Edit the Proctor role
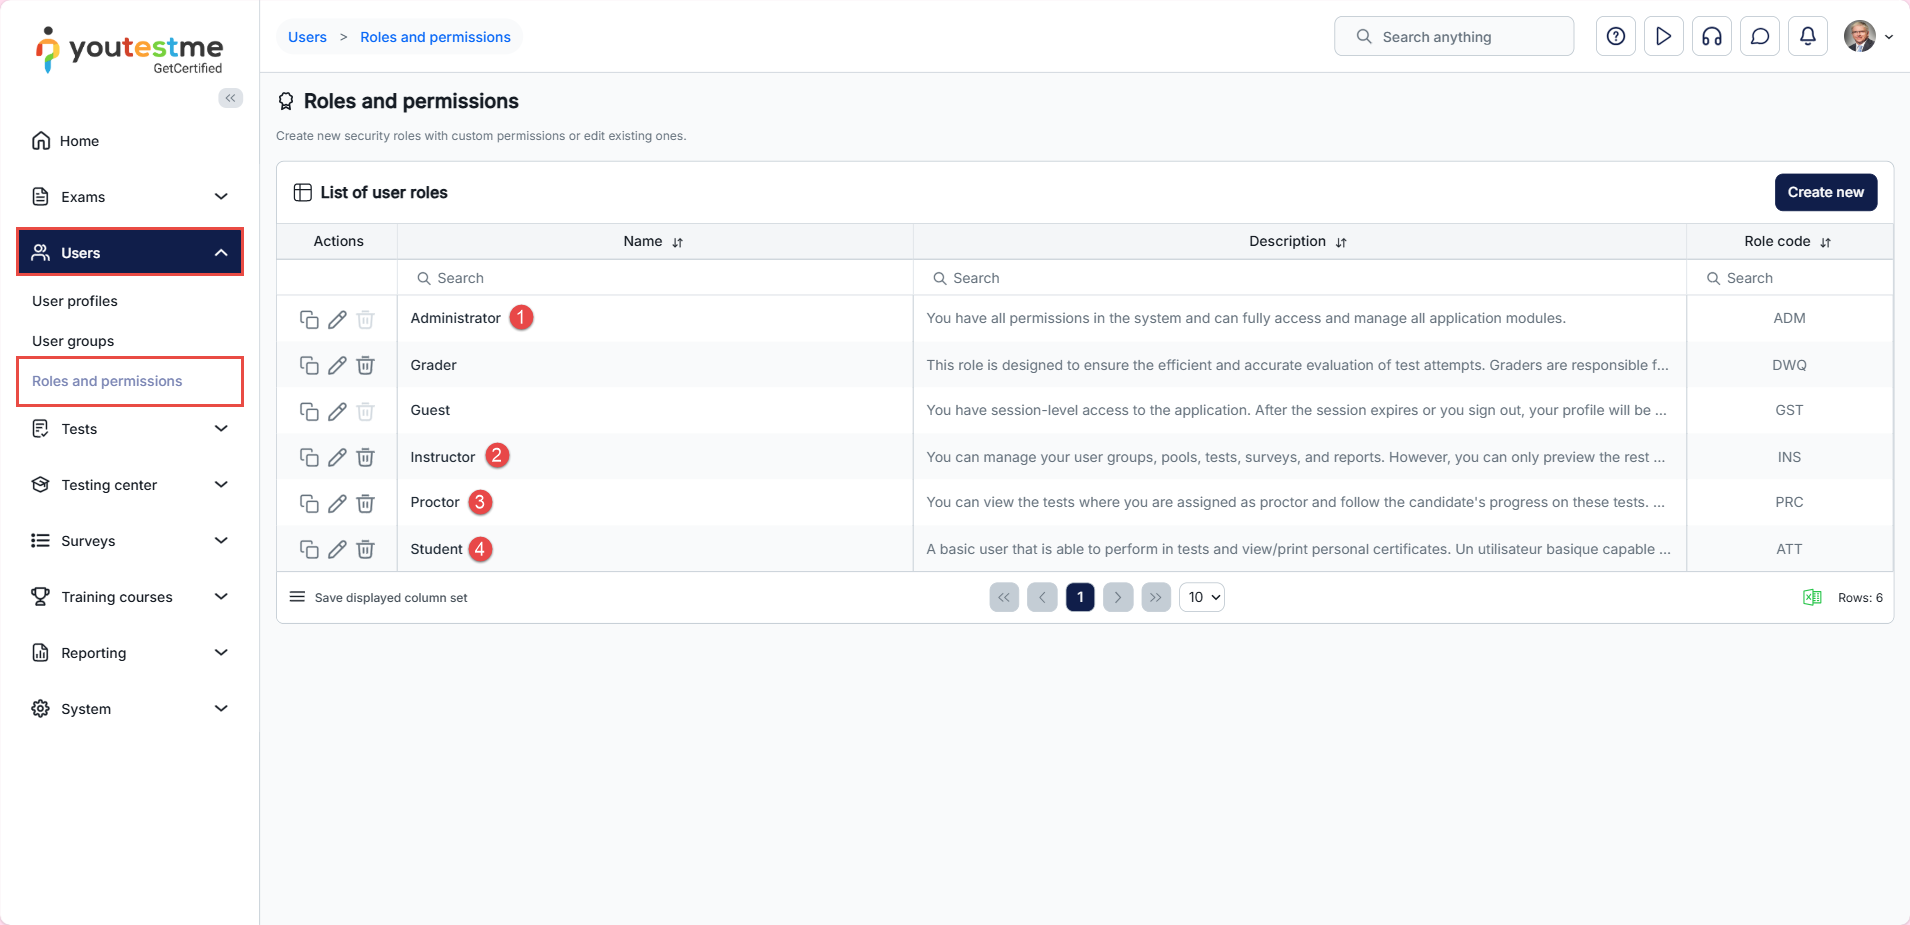Screen dimensions: 1910x925 pos(337,503)
